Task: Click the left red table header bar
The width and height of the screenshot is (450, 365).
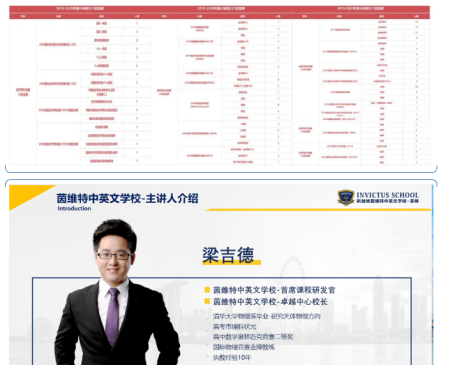Action: [x=80, y=8]
